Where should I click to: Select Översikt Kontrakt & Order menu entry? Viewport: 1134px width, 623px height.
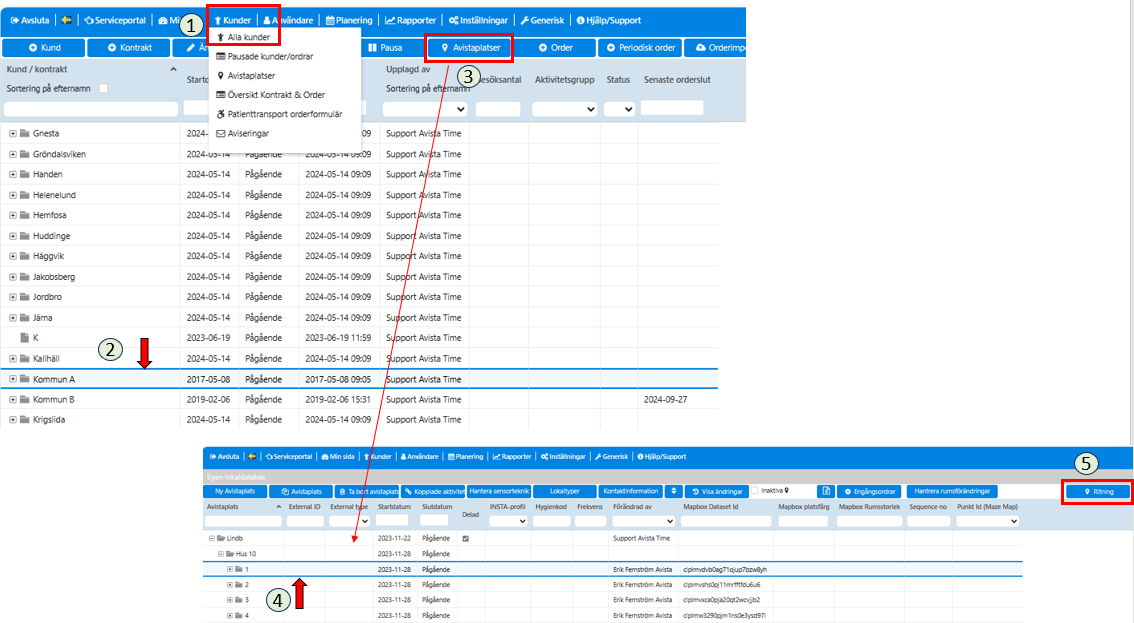click(x=270, y=95)
